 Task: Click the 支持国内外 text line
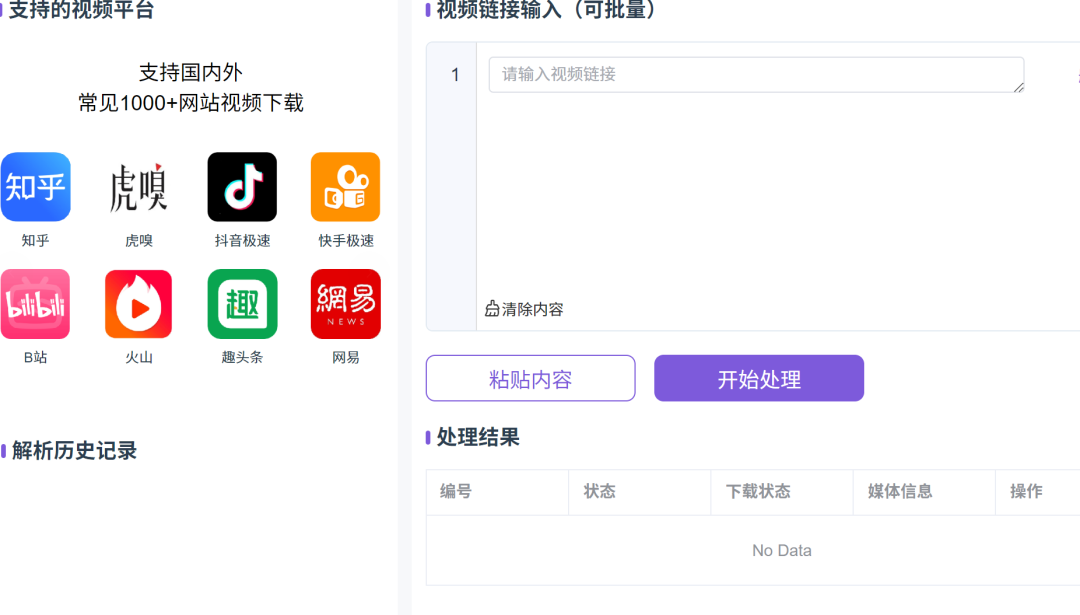191,72
